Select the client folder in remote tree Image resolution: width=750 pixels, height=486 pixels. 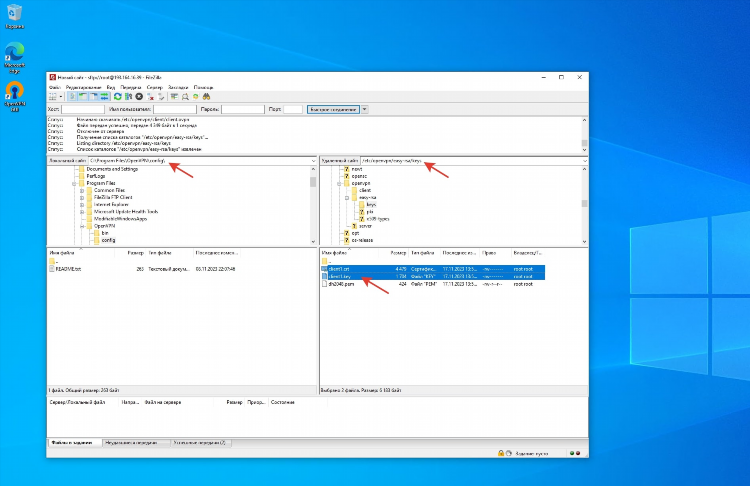point(365,190)
